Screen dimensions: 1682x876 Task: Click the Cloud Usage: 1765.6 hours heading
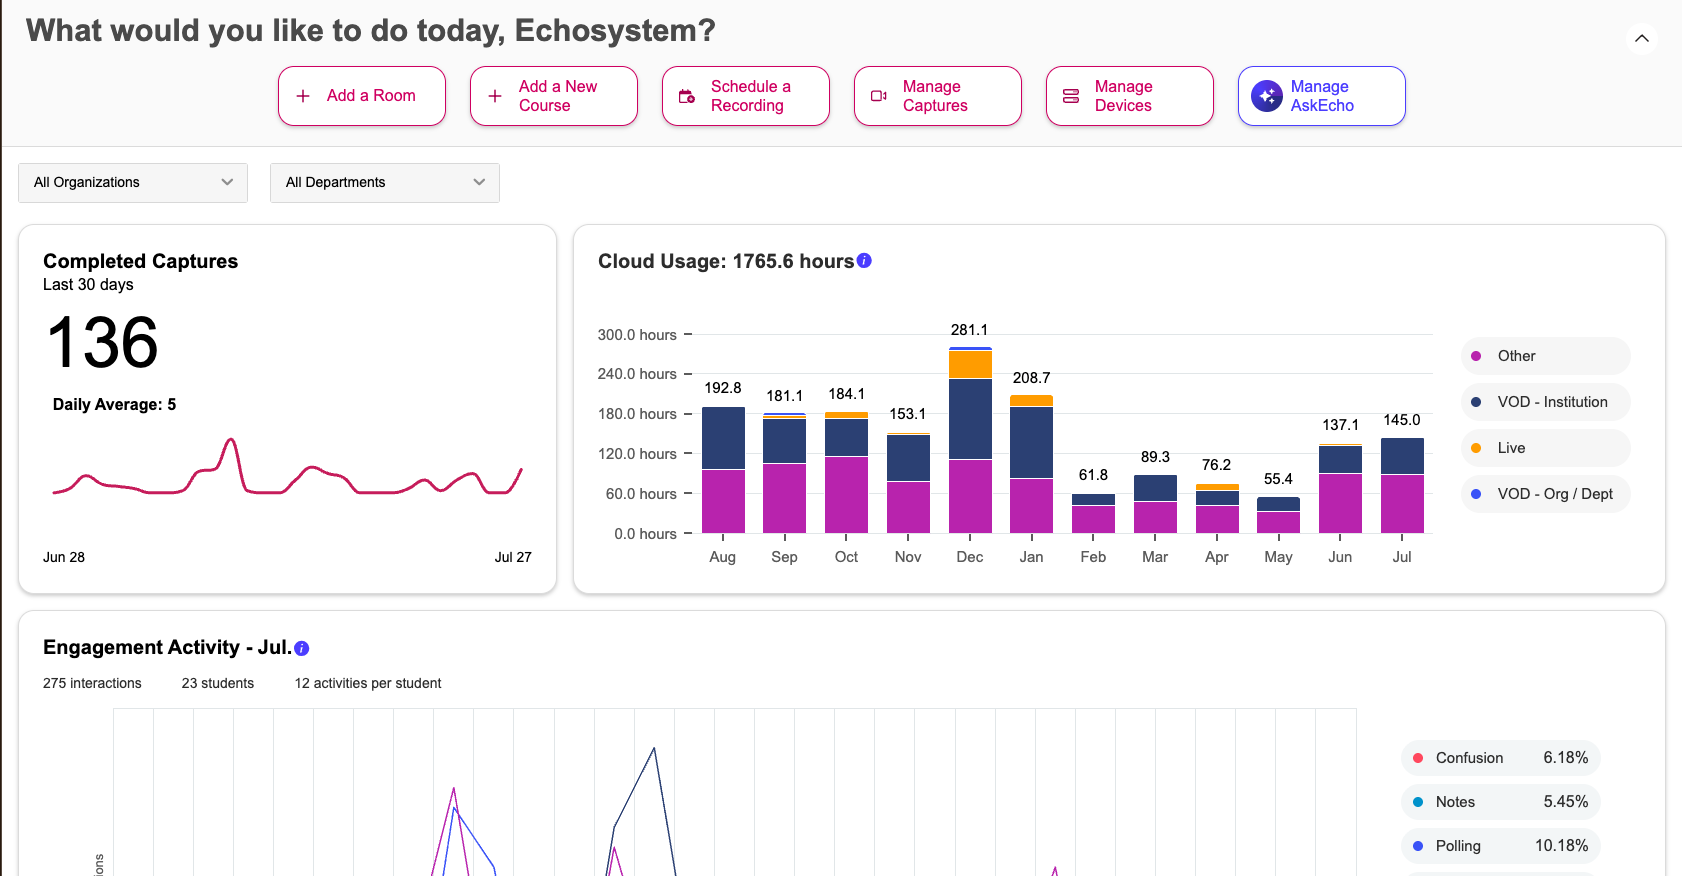click(726, 261)
